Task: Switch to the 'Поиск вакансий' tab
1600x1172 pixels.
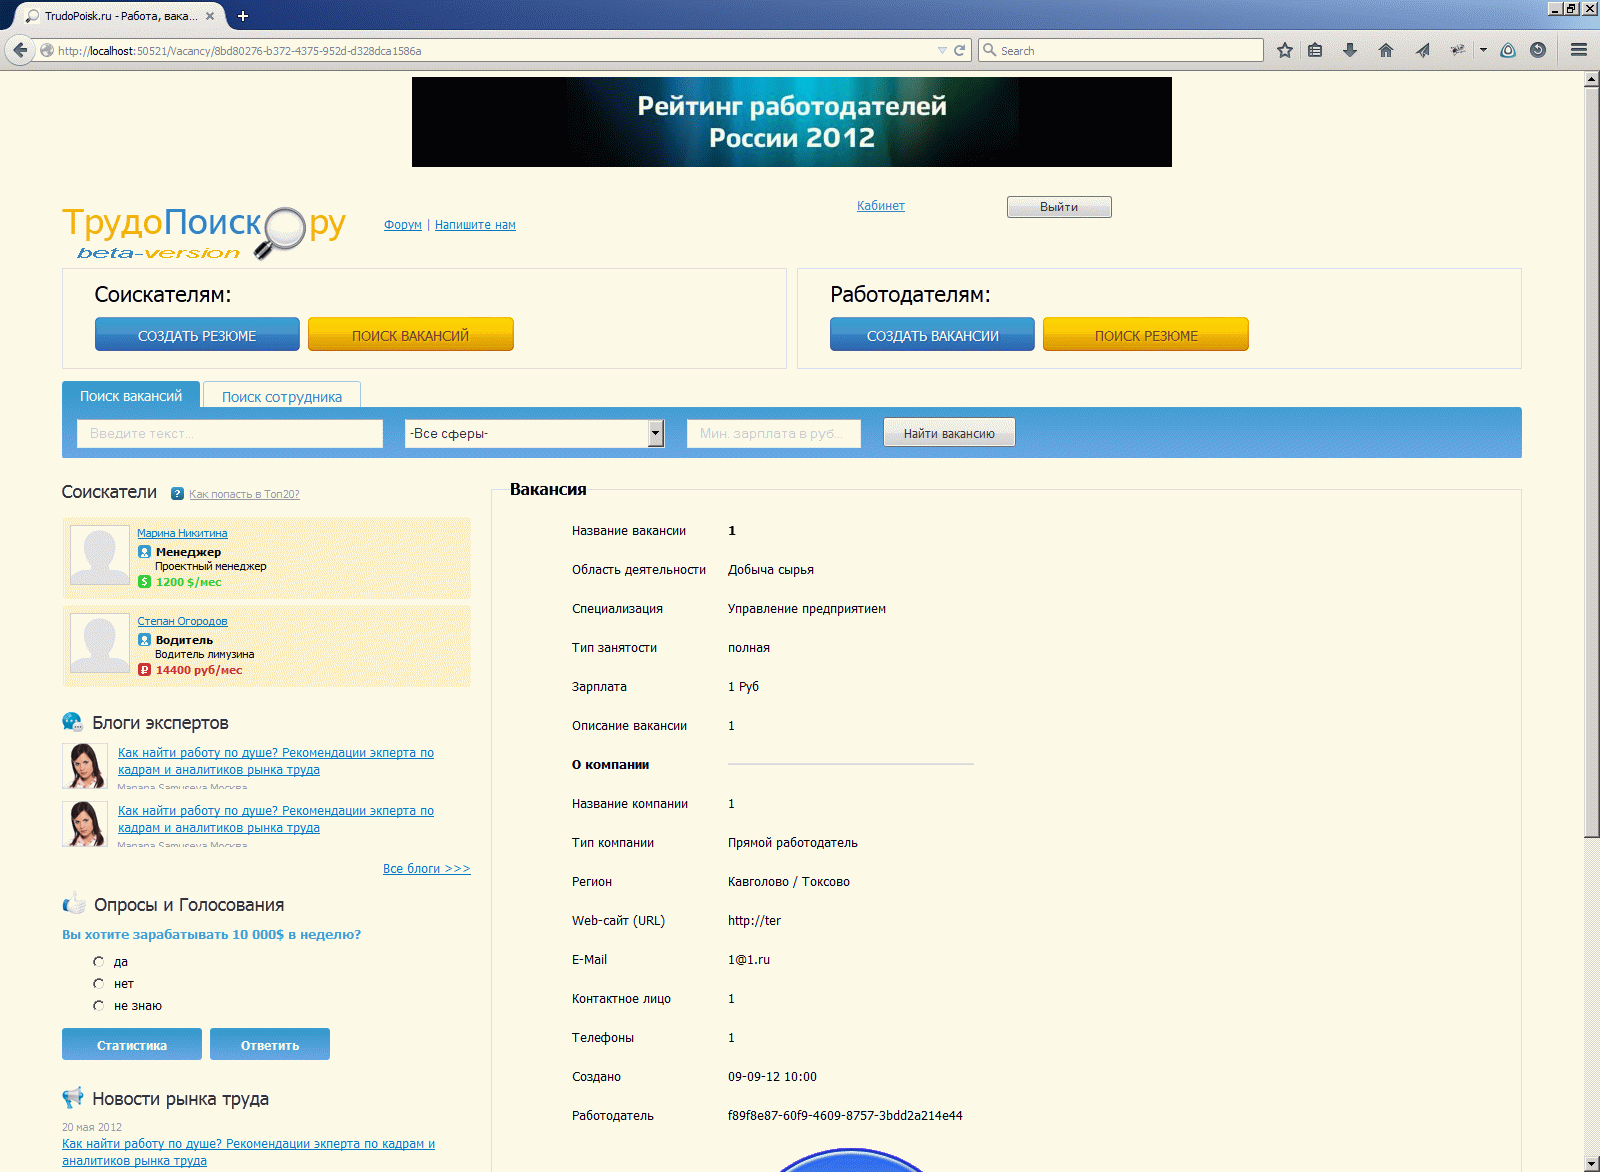Action: click(131, 396)
